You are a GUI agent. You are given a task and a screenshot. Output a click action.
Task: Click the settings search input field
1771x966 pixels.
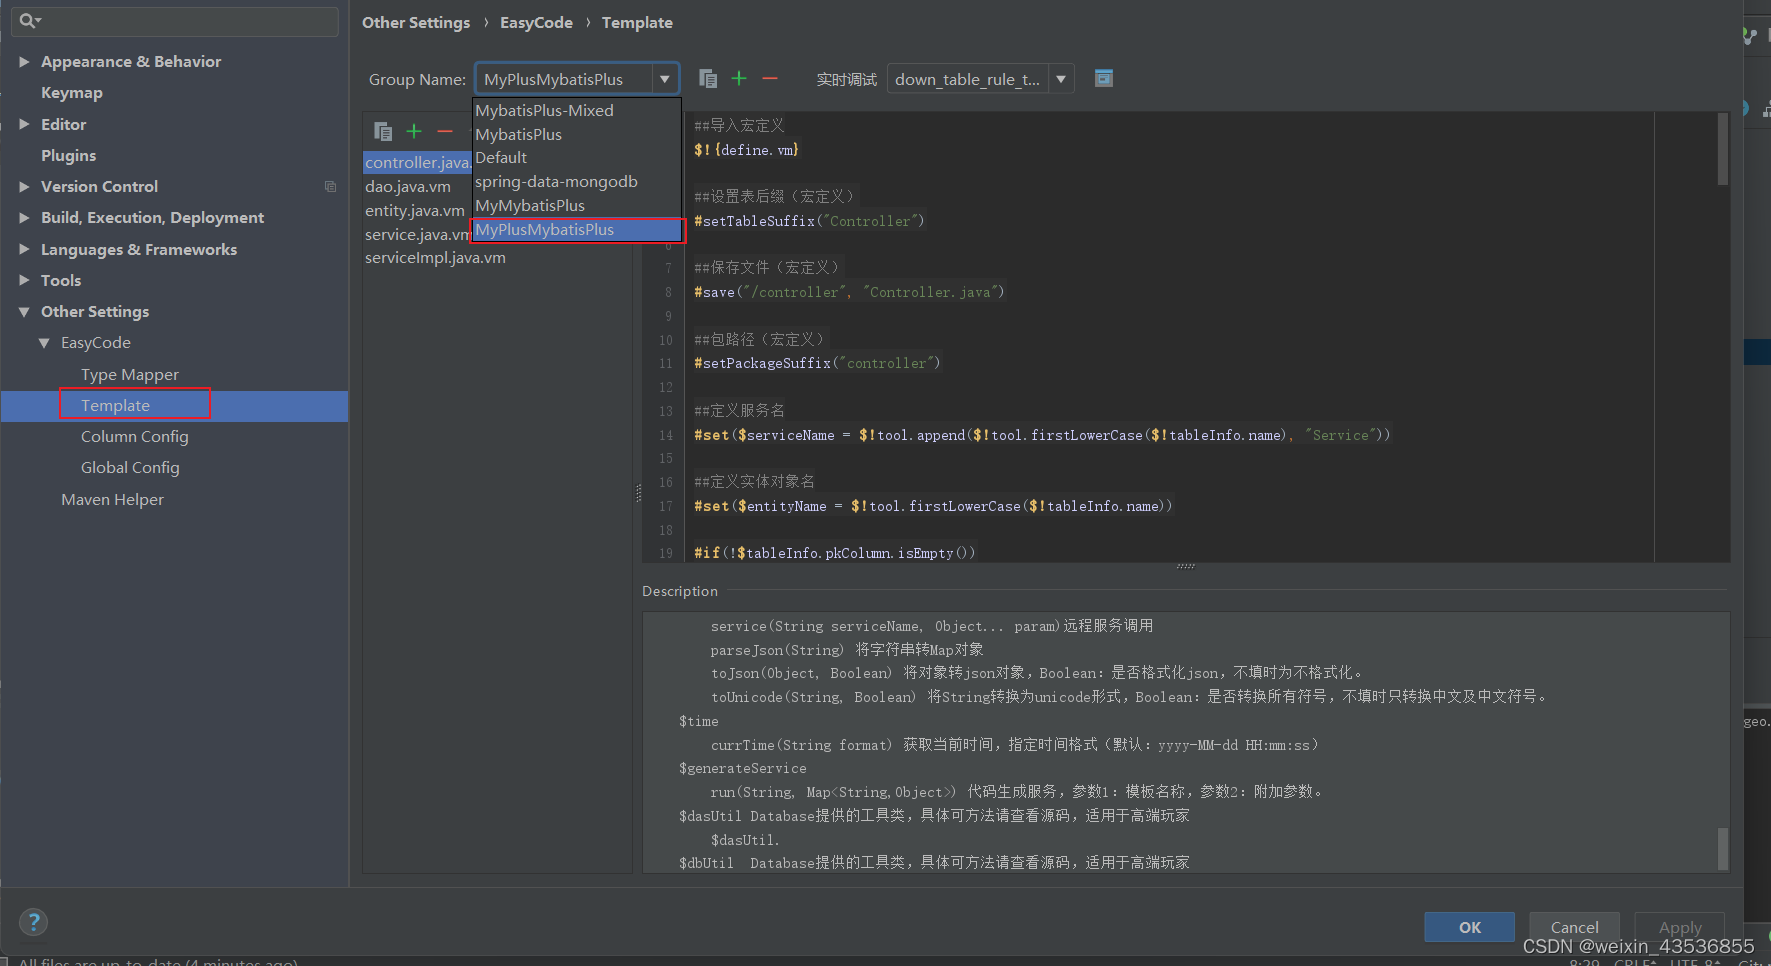(175, 21)
